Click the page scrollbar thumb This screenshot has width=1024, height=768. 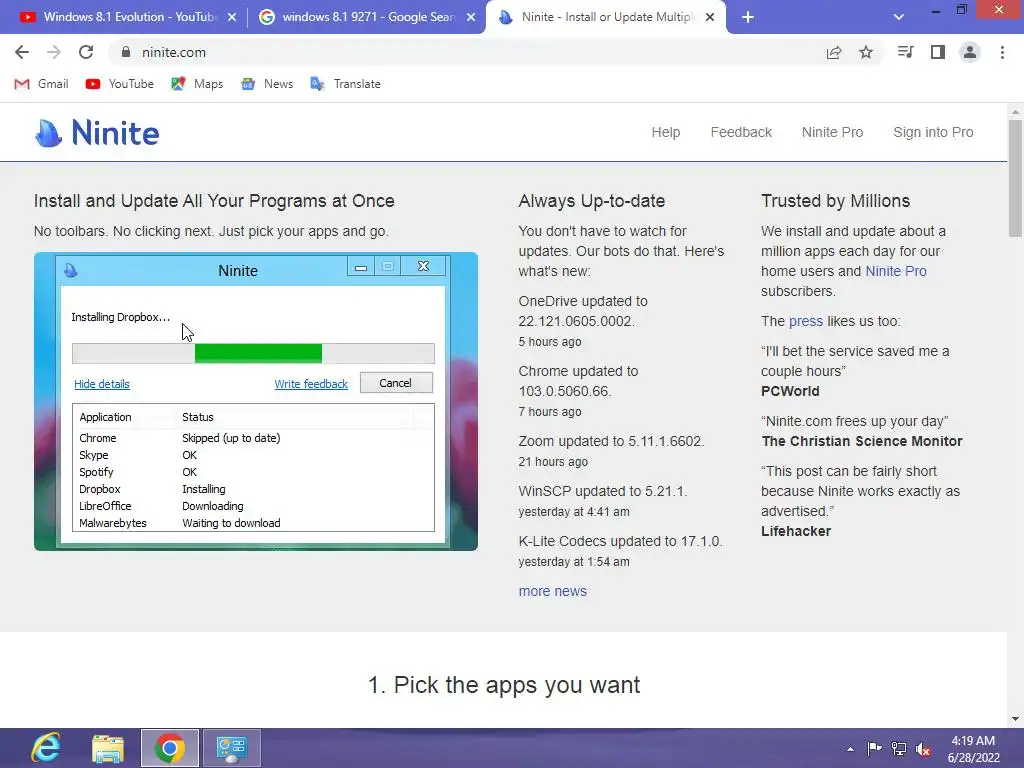click(x=1015, y=178)
